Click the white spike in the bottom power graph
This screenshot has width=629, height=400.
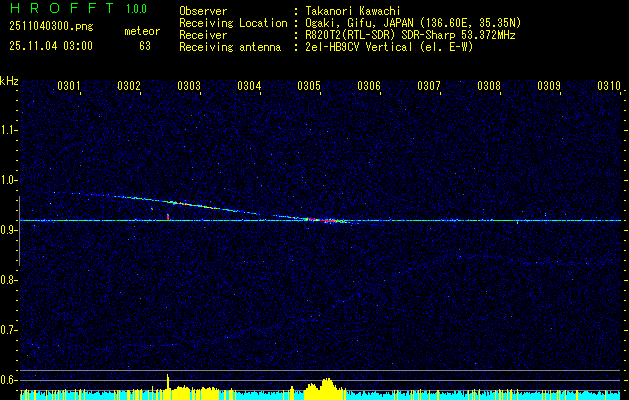168,380
